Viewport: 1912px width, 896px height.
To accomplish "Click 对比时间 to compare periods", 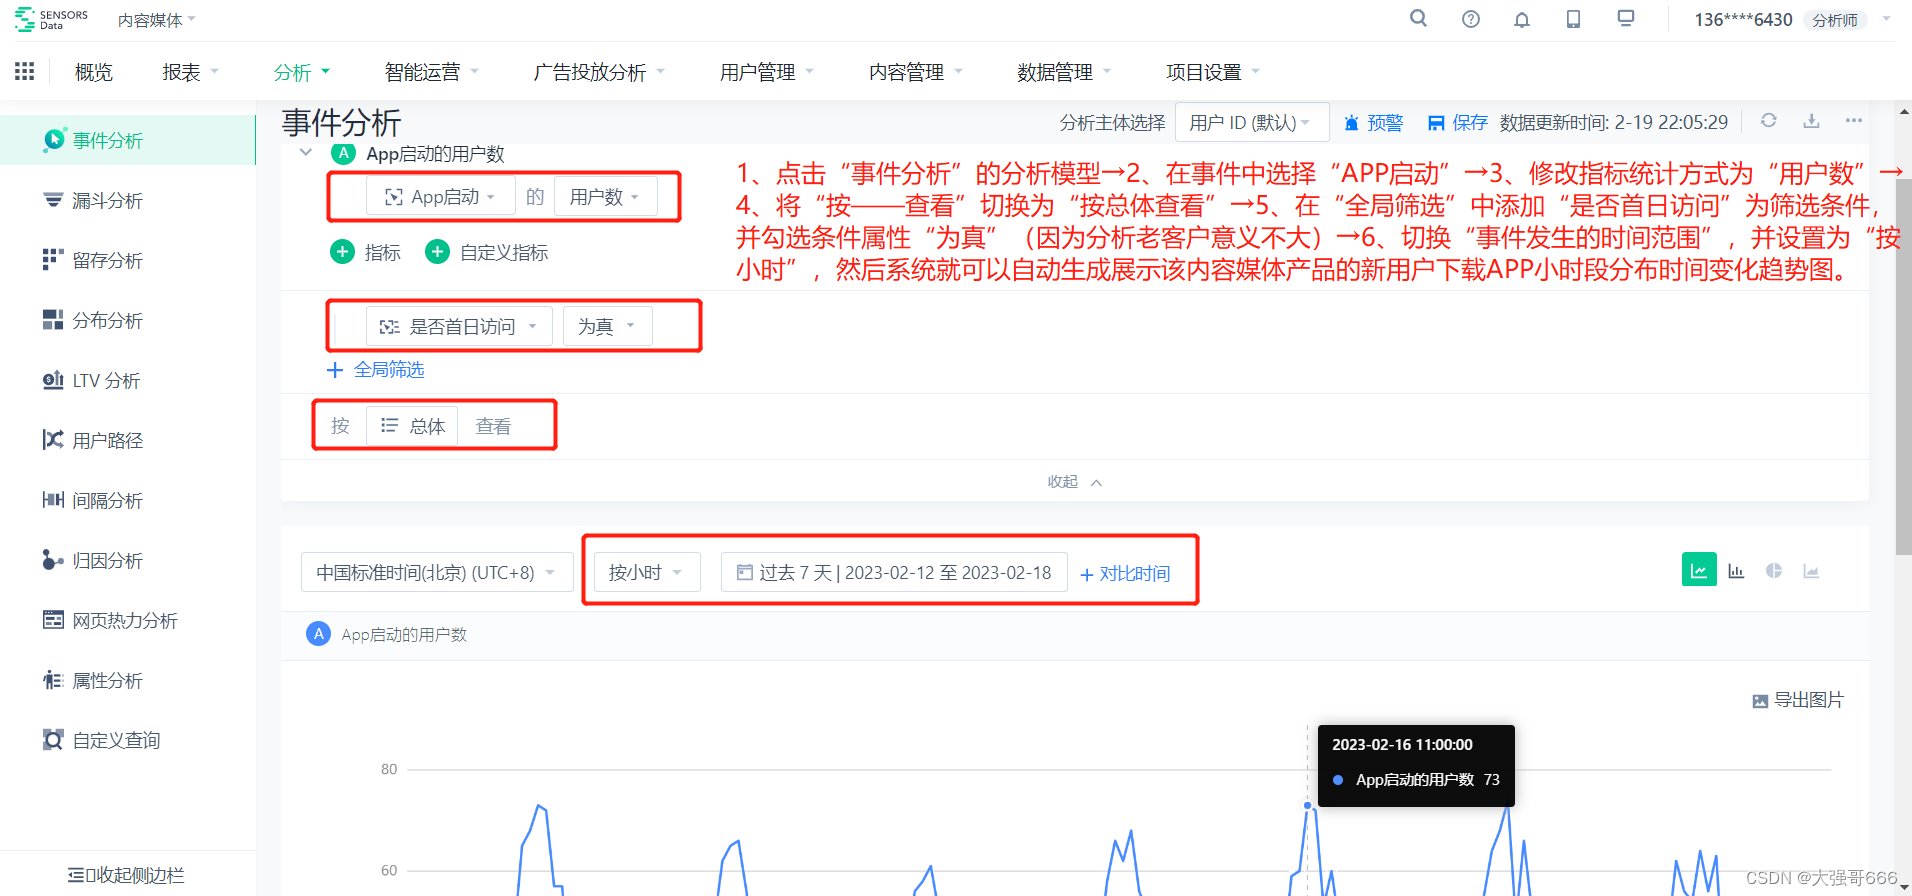I will (1125, 574).
